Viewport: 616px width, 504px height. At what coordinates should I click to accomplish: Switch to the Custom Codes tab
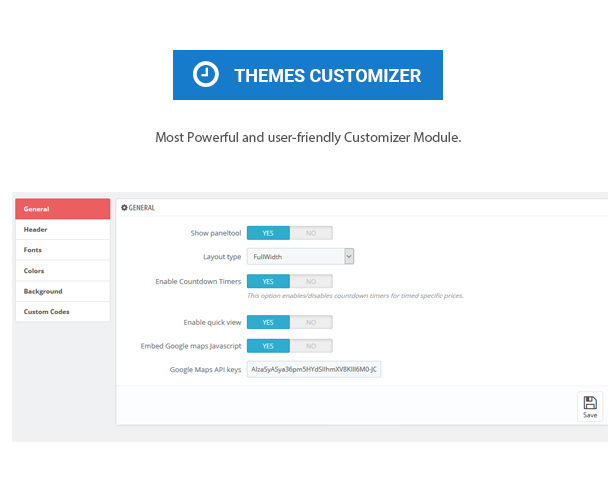coord(62,312)
